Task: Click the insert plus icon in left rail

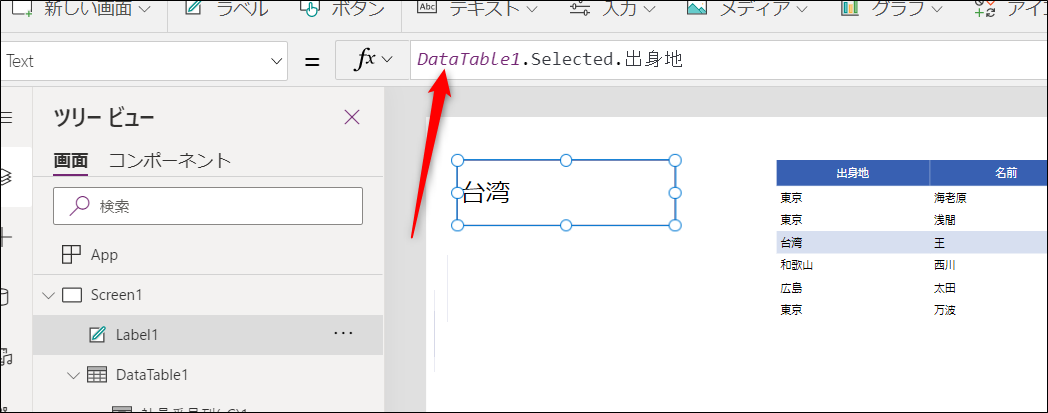Action: click(6, 237)
